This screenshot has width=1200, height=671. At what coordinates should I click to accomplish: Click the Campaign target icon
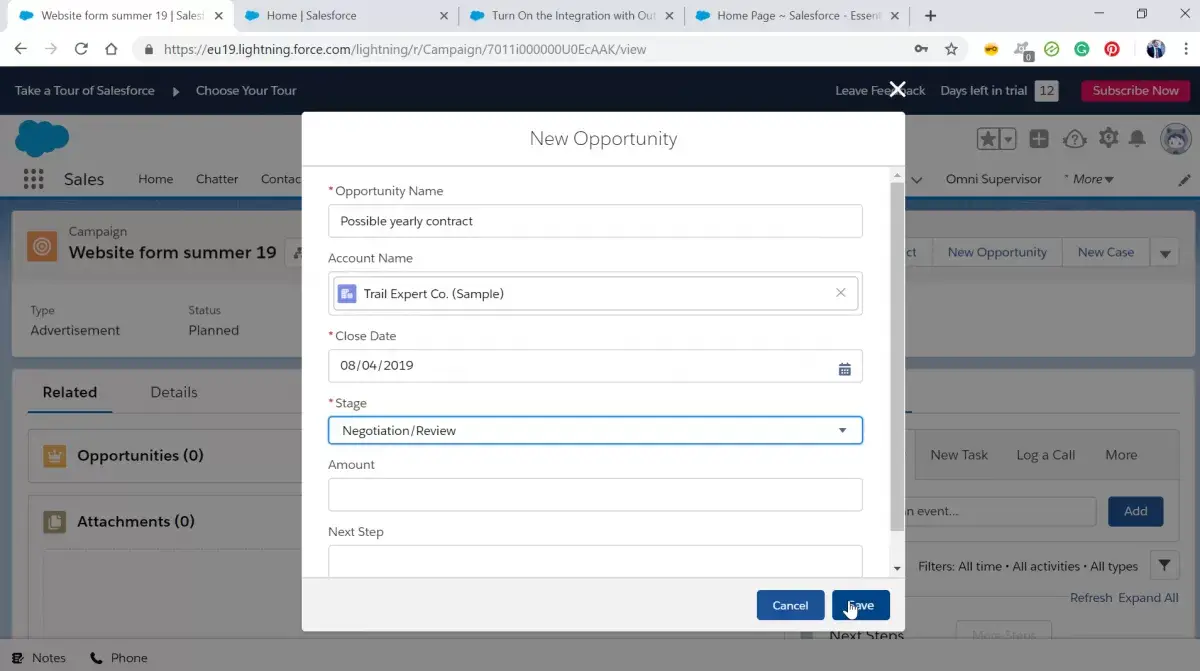click(42, 245)
